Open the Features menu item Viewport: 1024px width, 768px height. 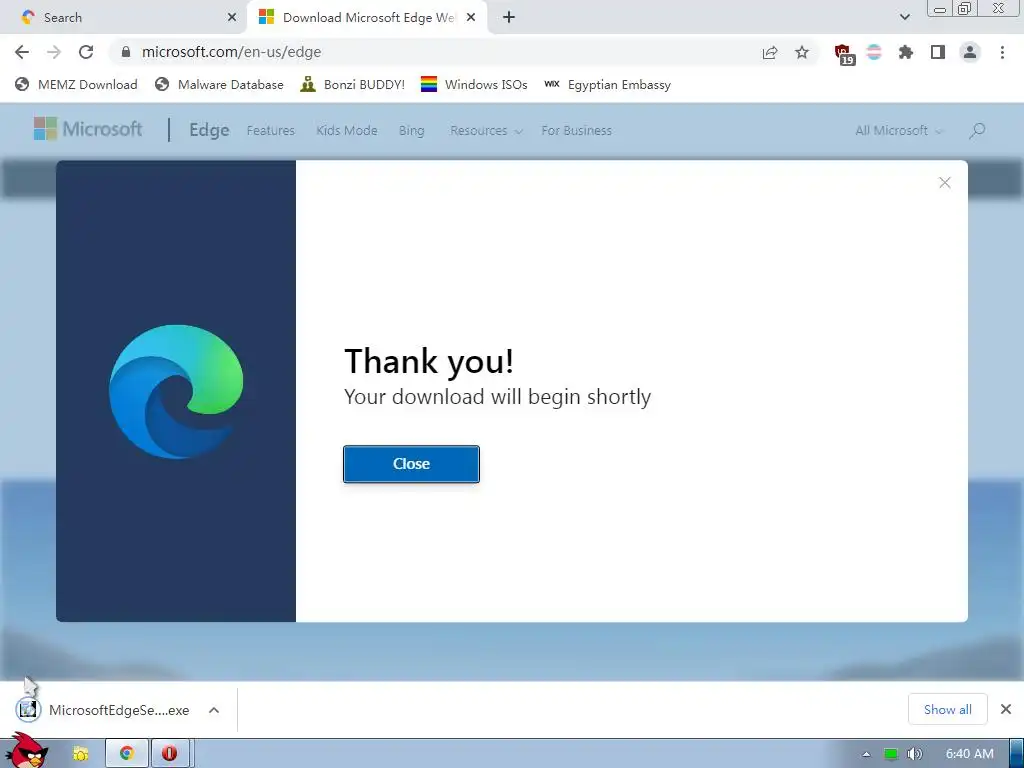[x=270, y=131]
